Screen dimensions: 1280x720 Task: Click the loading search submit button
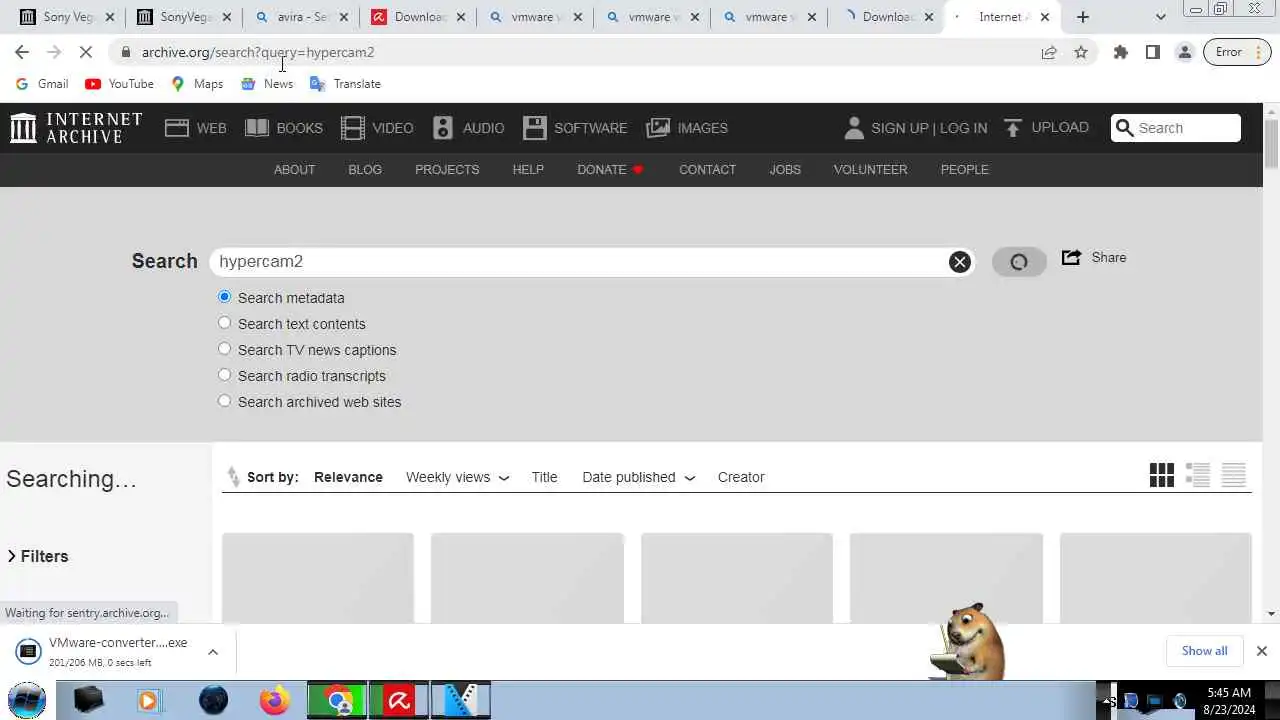[1019, 262]
